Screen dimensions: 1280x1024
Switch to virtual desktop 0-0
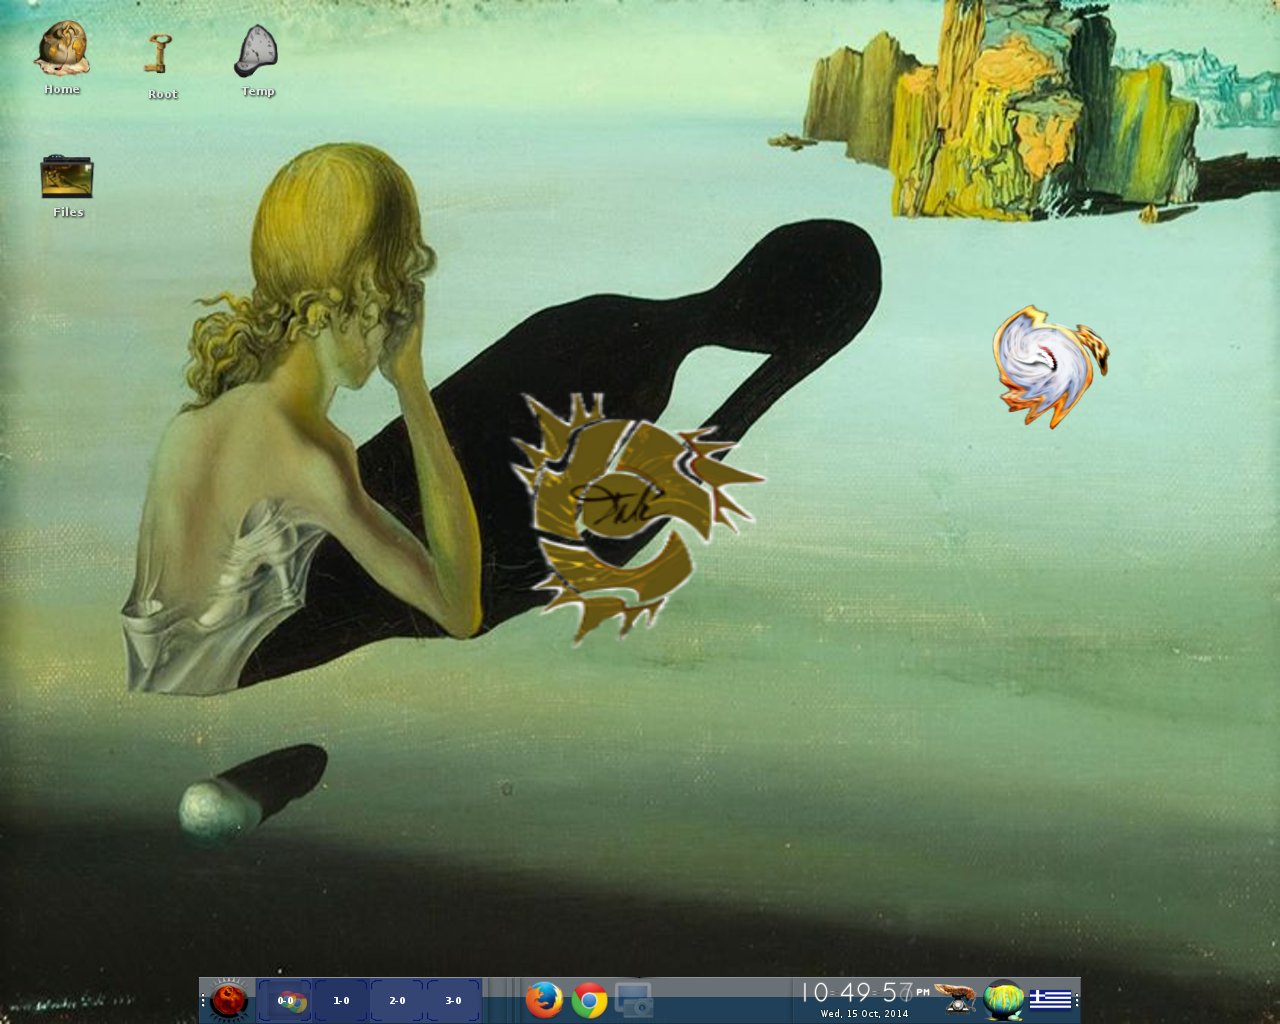[285, 1000]
